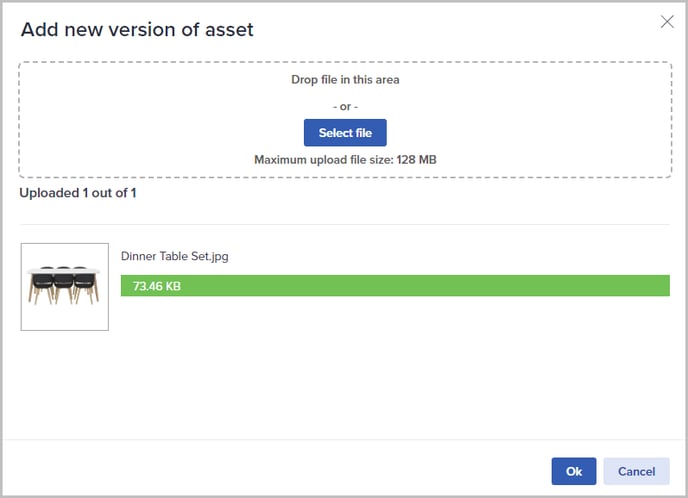The width and height of the screenshot is (688, 498).
Task: Click the 73.46 KB size label
Action: (x=157, y=286)
